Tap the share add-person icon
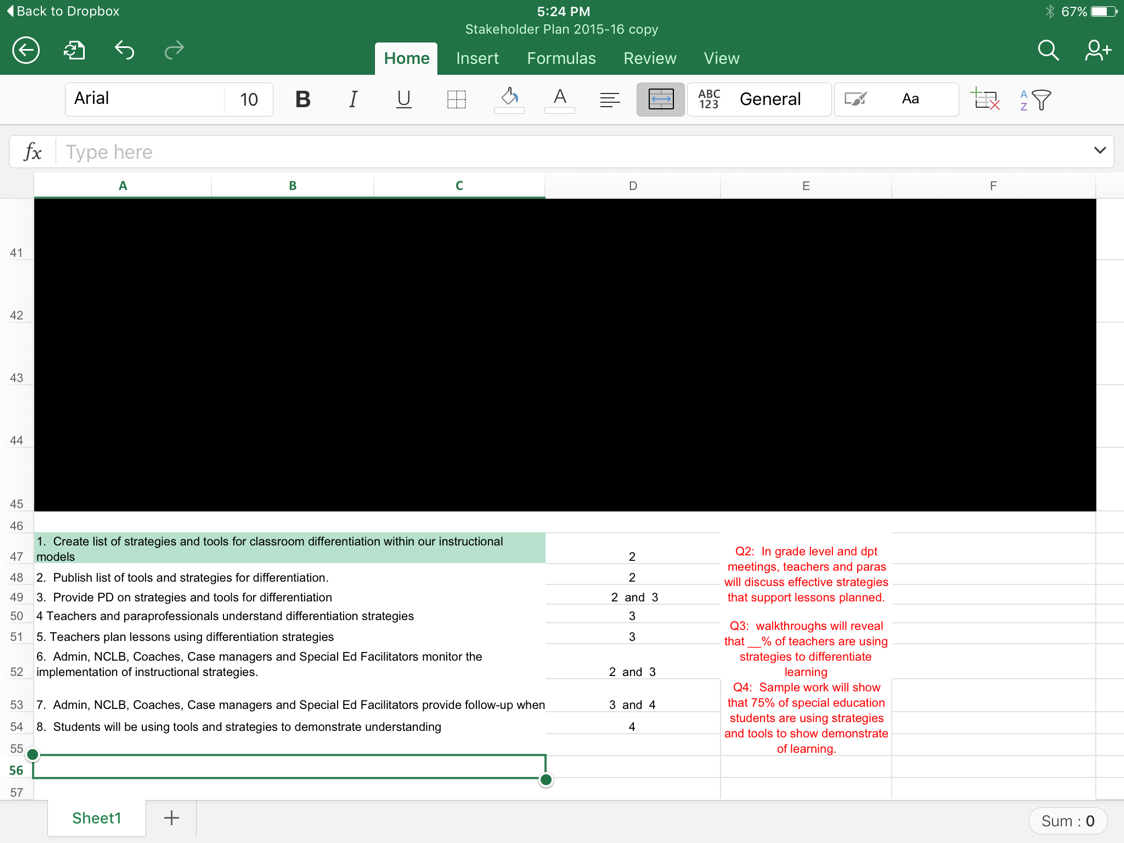 1097,50
